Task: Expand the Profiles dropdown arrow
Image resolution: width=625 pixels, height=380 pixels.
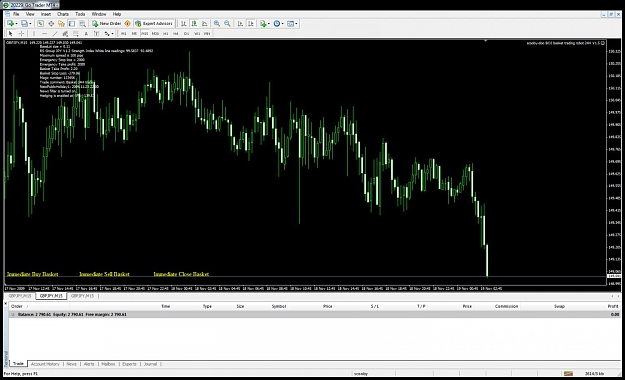Action: (x=30, y=24)
